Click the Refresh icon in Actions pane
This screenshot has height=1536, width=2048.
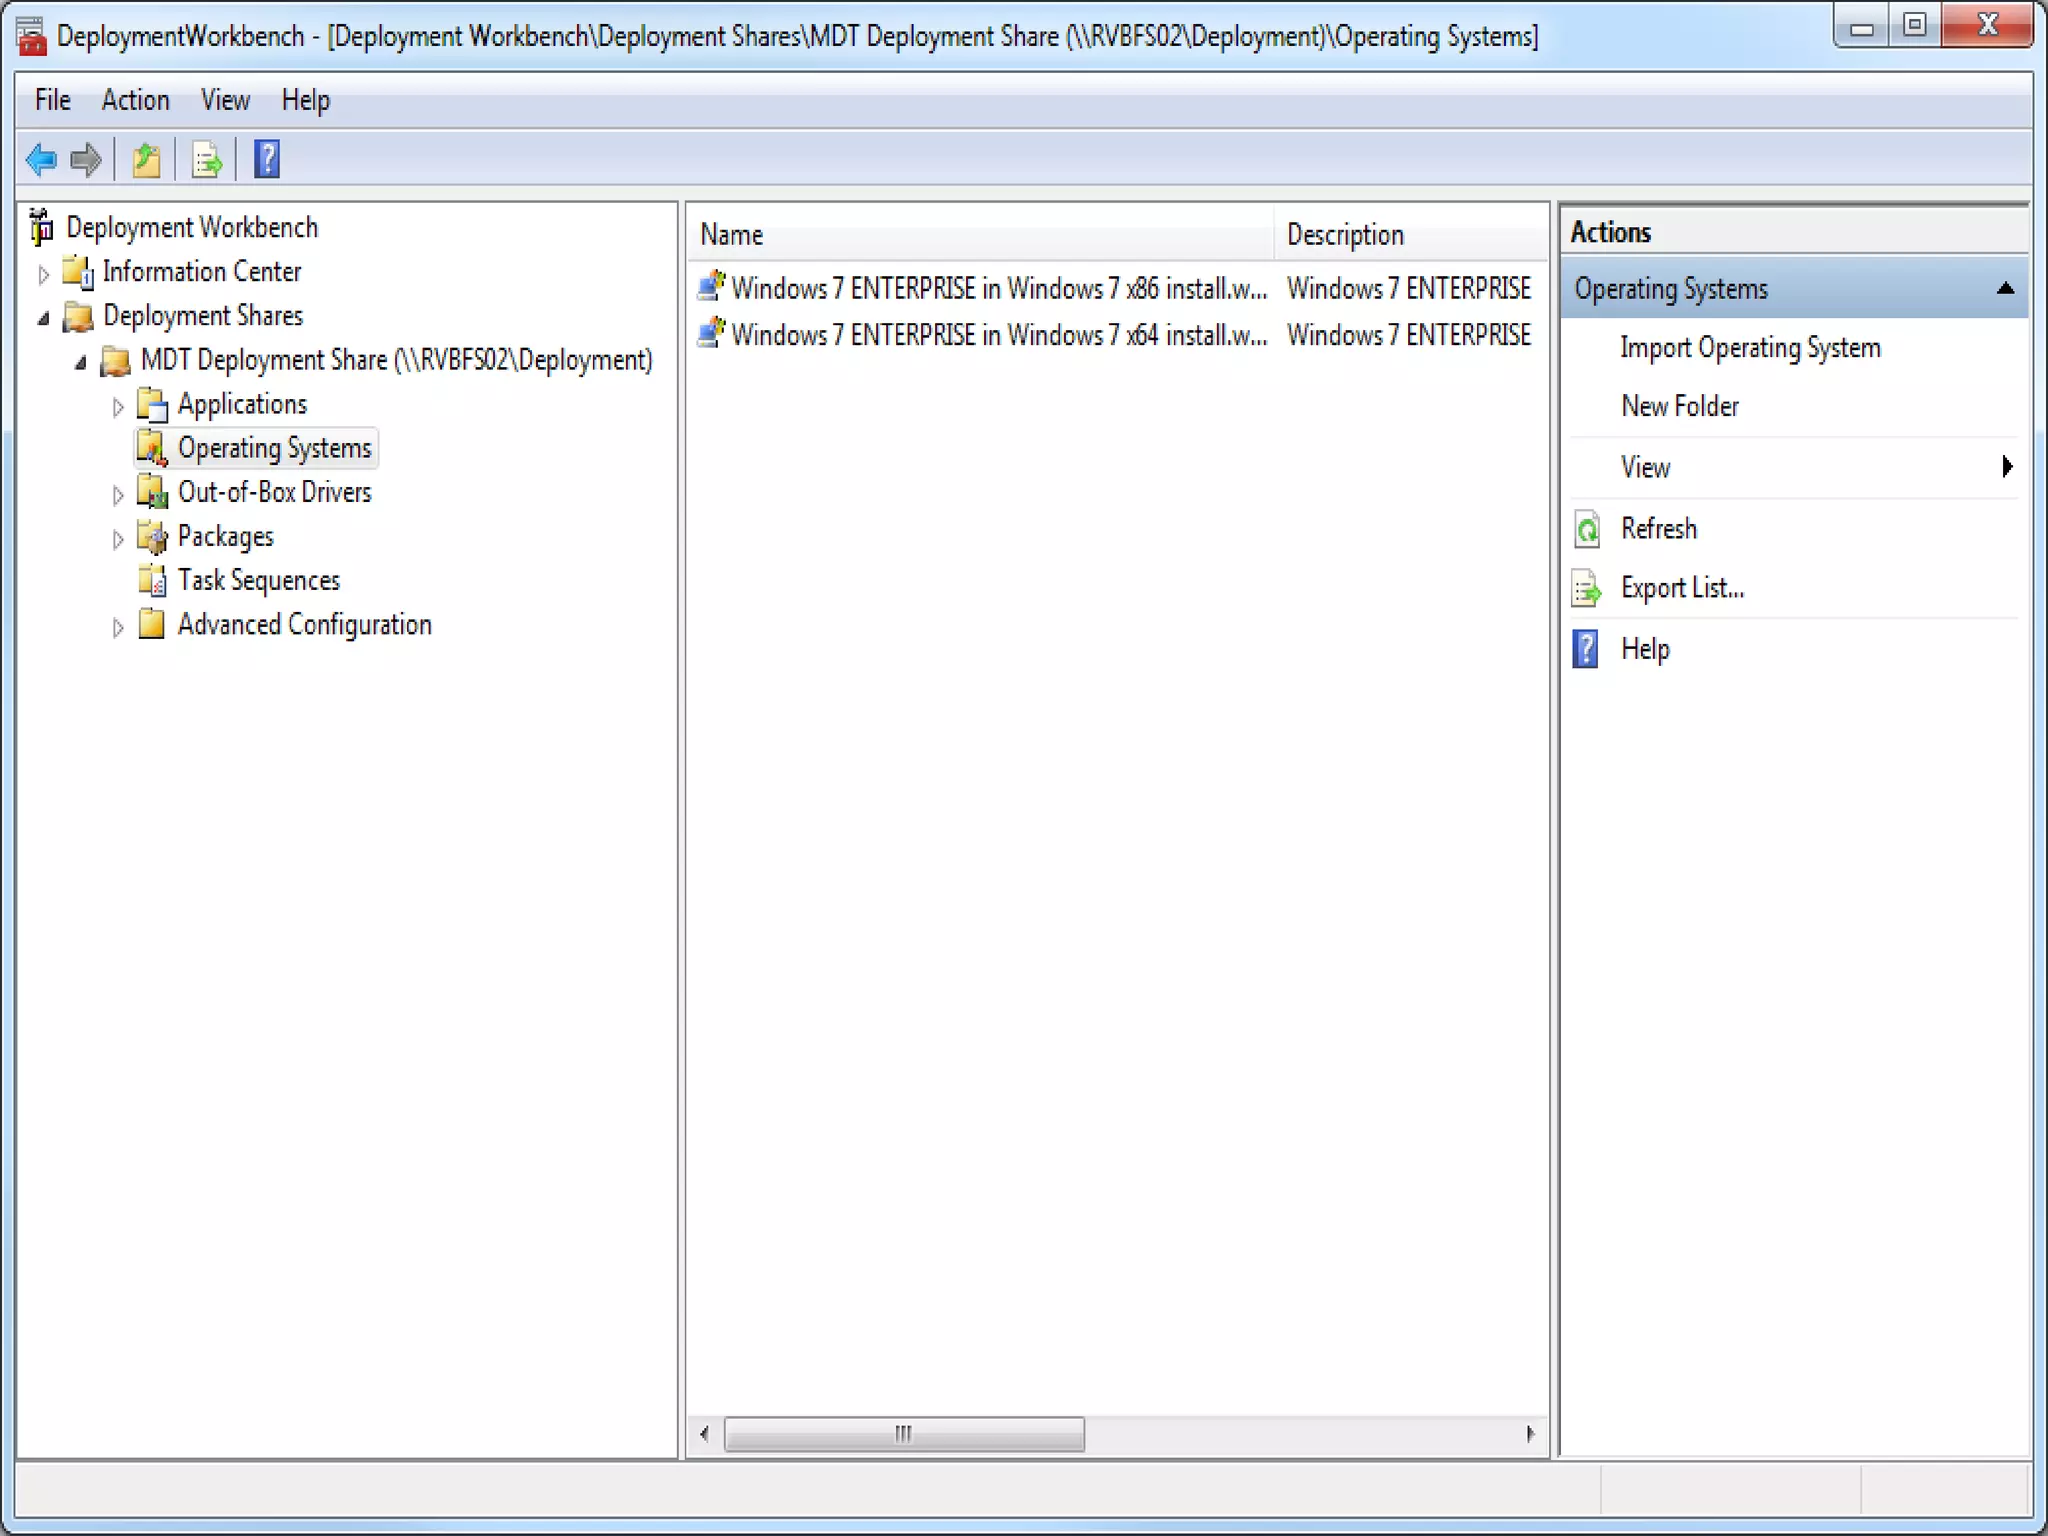point(1587,528)
